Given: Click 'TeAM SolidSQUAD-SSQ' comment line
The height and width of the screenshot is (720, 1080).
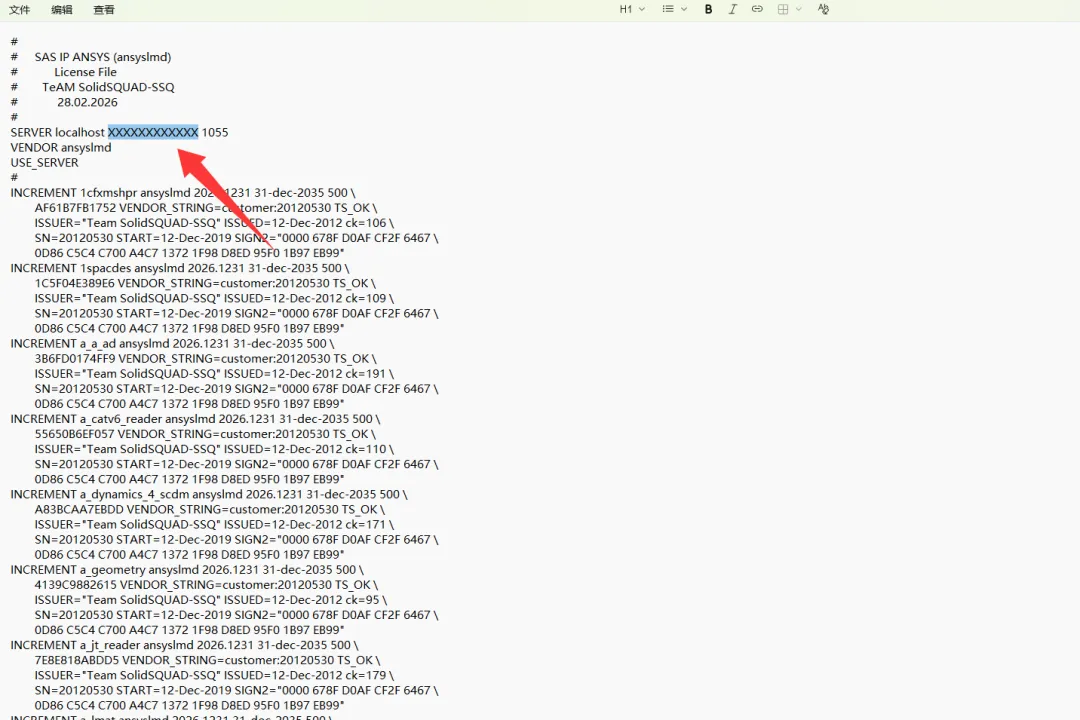Looking at the screenshot, I should pyautogui.click(x=108, y=88).
